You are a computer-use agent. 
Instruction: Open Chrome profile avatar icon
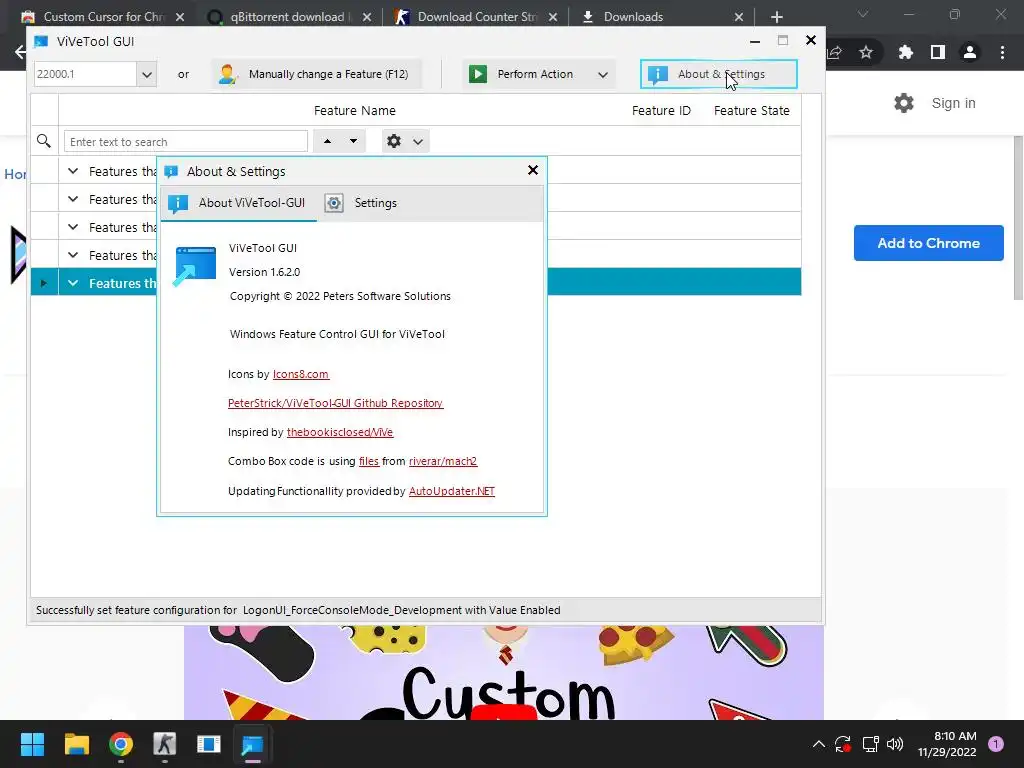970,52
